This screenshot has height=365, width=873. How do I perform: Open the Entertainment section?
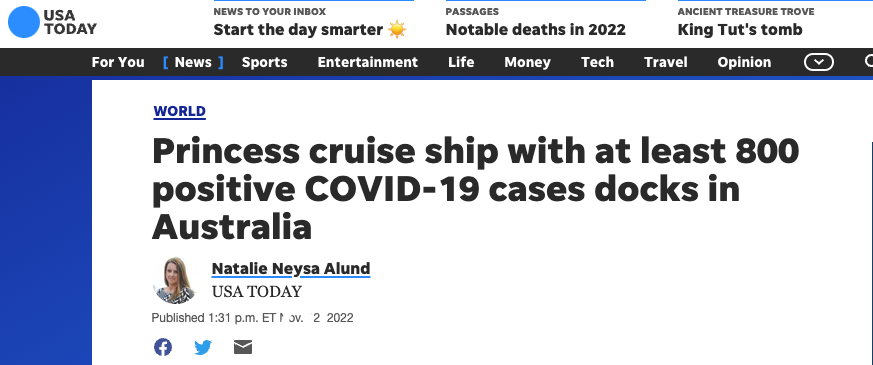pos(367,62)
